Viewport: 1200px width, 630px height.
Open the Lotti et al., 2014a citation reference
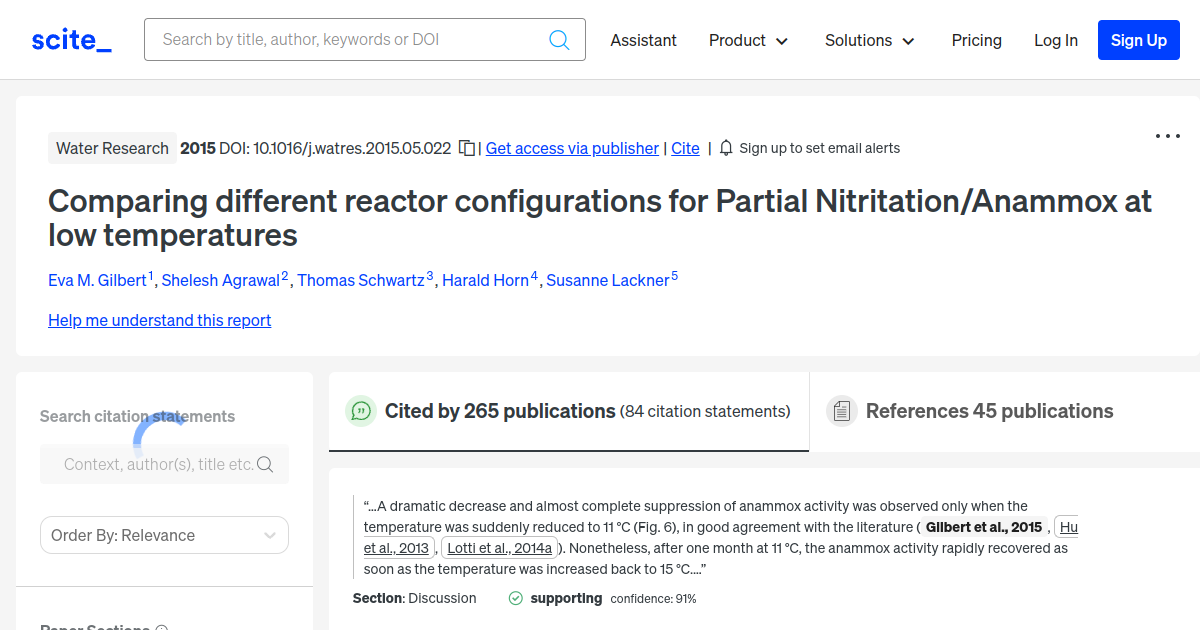pos(499,548)
